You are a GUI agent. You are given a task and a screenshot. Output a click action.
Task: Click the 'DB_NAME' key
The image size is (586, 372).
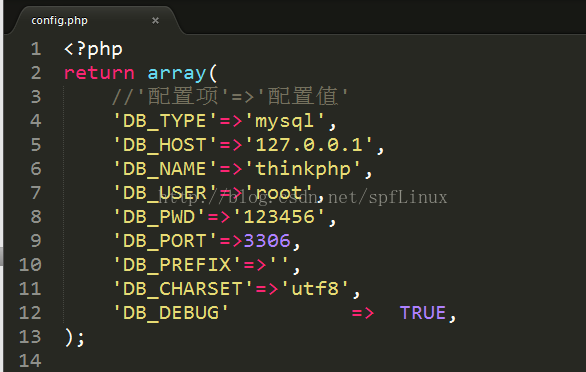click(x=165, y=169)
